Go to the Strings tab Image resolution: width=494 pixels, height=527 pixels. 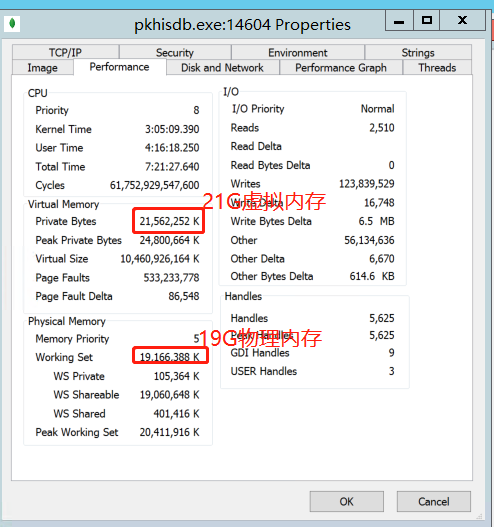point(418,52)
